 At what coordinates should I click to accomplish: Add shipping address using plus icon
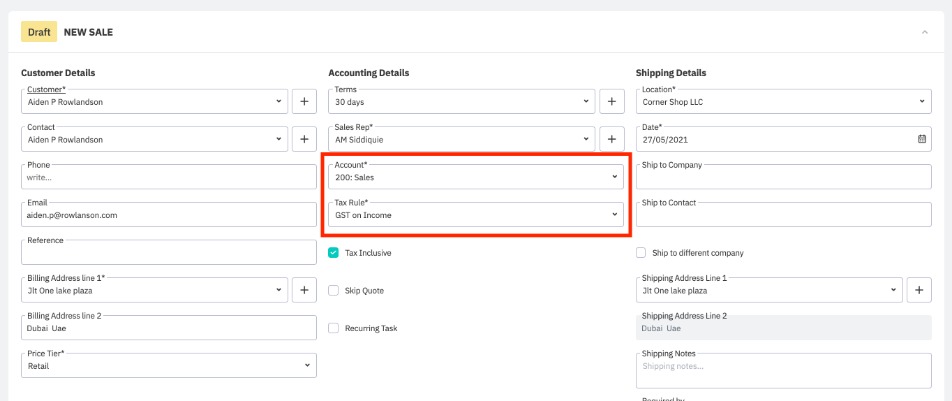point(919,290)
